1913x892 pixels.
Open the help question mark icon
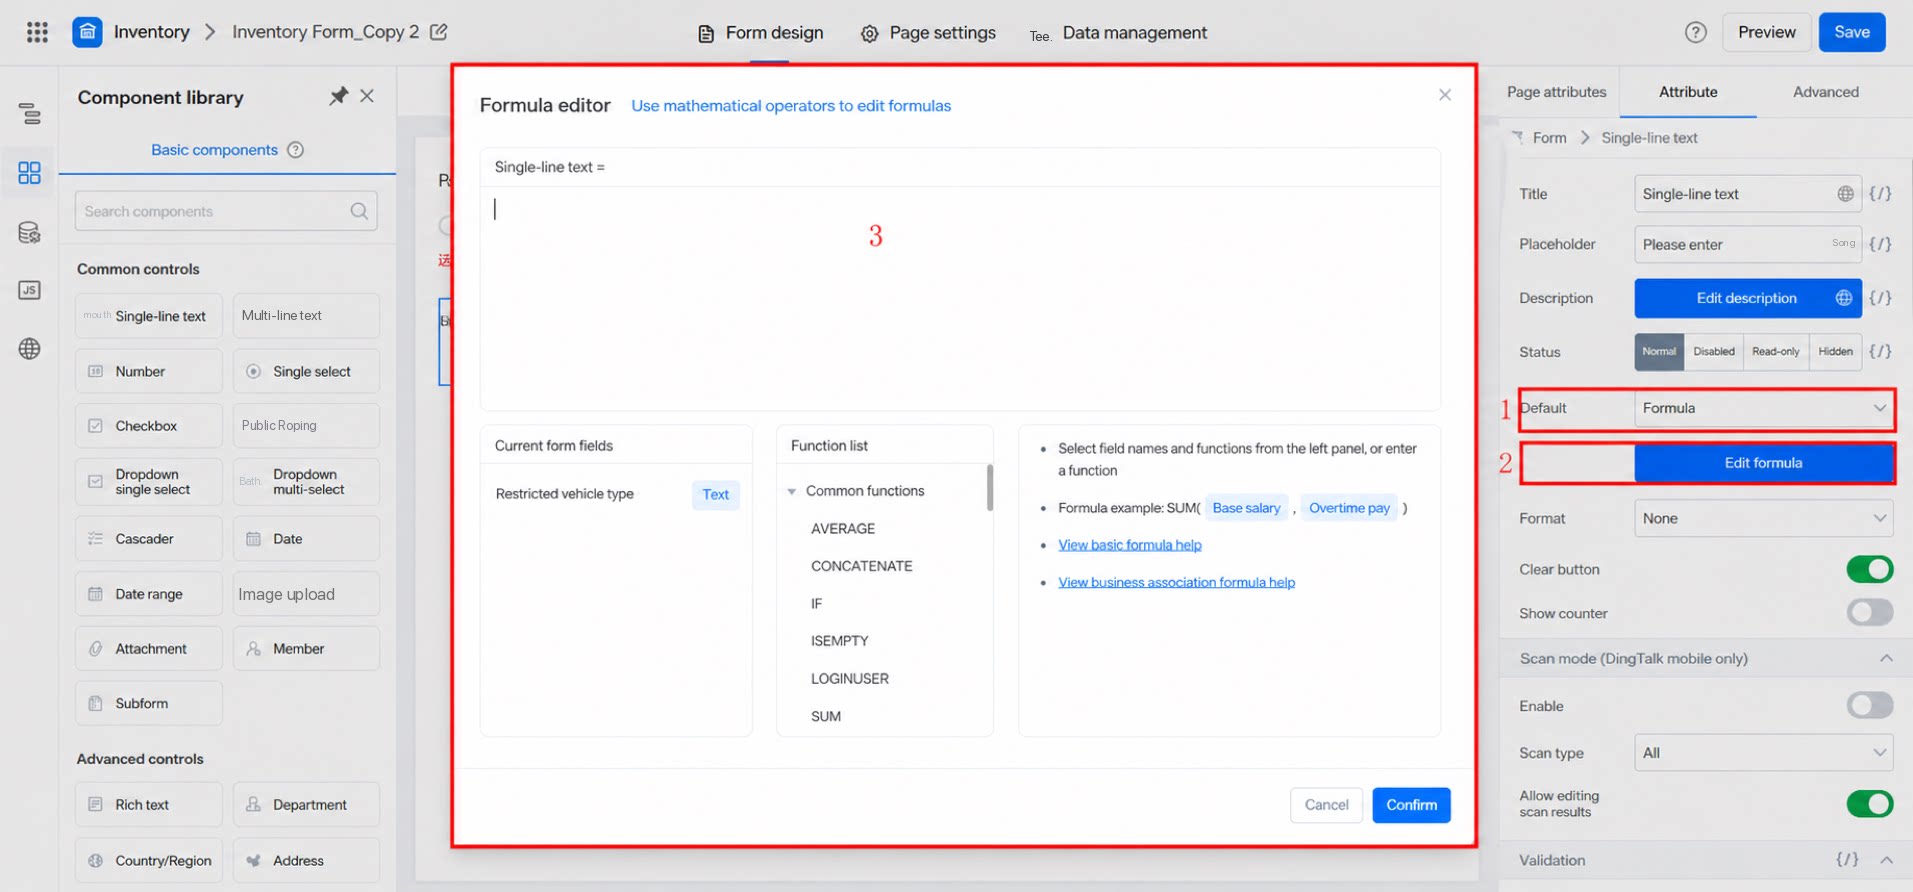coord(1695,32)
